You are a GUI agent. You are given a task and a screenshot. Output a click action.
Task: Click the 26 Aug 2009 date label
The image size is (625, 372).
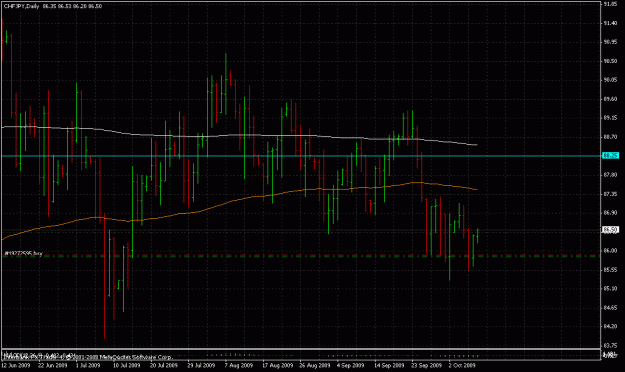point(314,365)
